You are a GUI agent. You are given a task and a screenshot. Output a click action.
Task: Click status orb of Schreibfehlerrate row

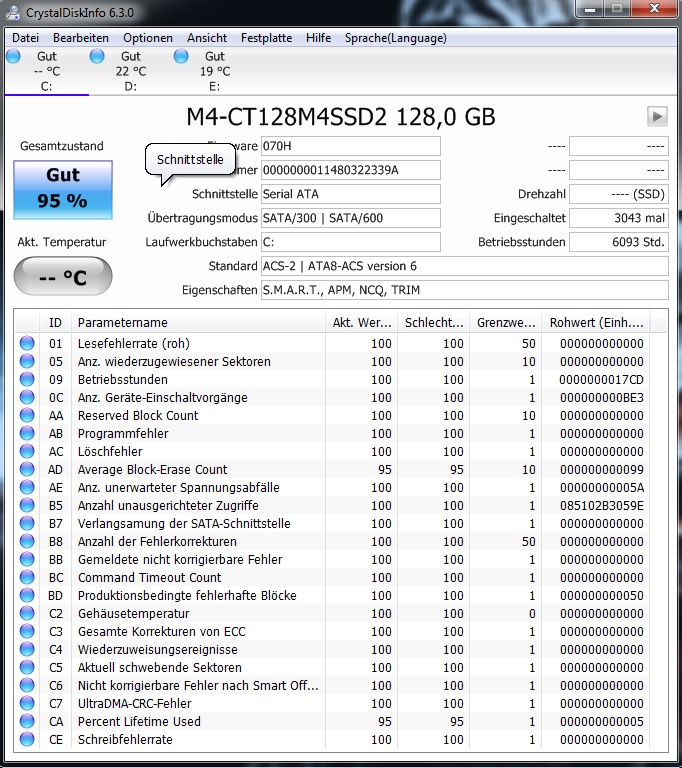[27, 740]
